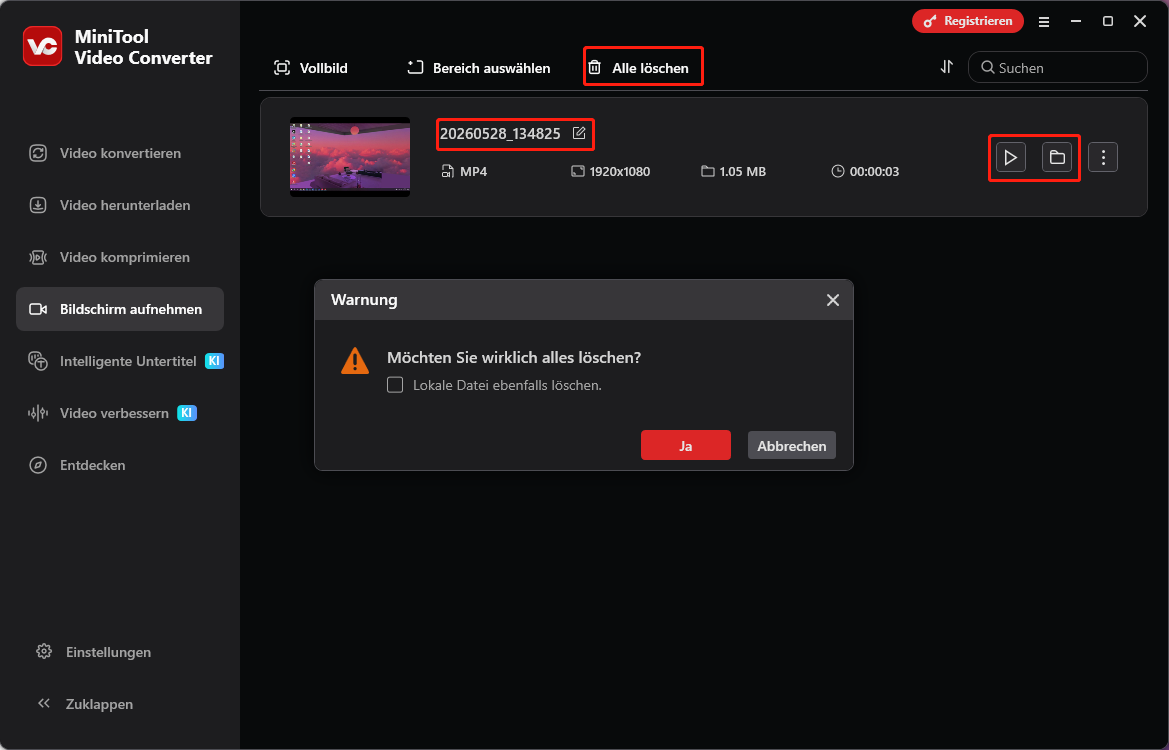Choose Bereich auswählen recording mode
The image size is (1169, 750).
(479, 68)
